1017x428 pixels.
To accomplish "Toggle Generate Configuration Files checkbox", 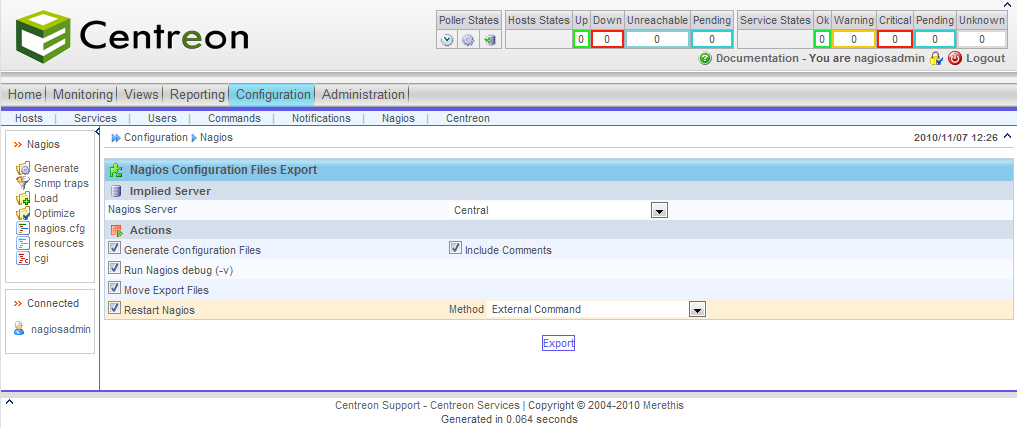I will tap(114, 248).
